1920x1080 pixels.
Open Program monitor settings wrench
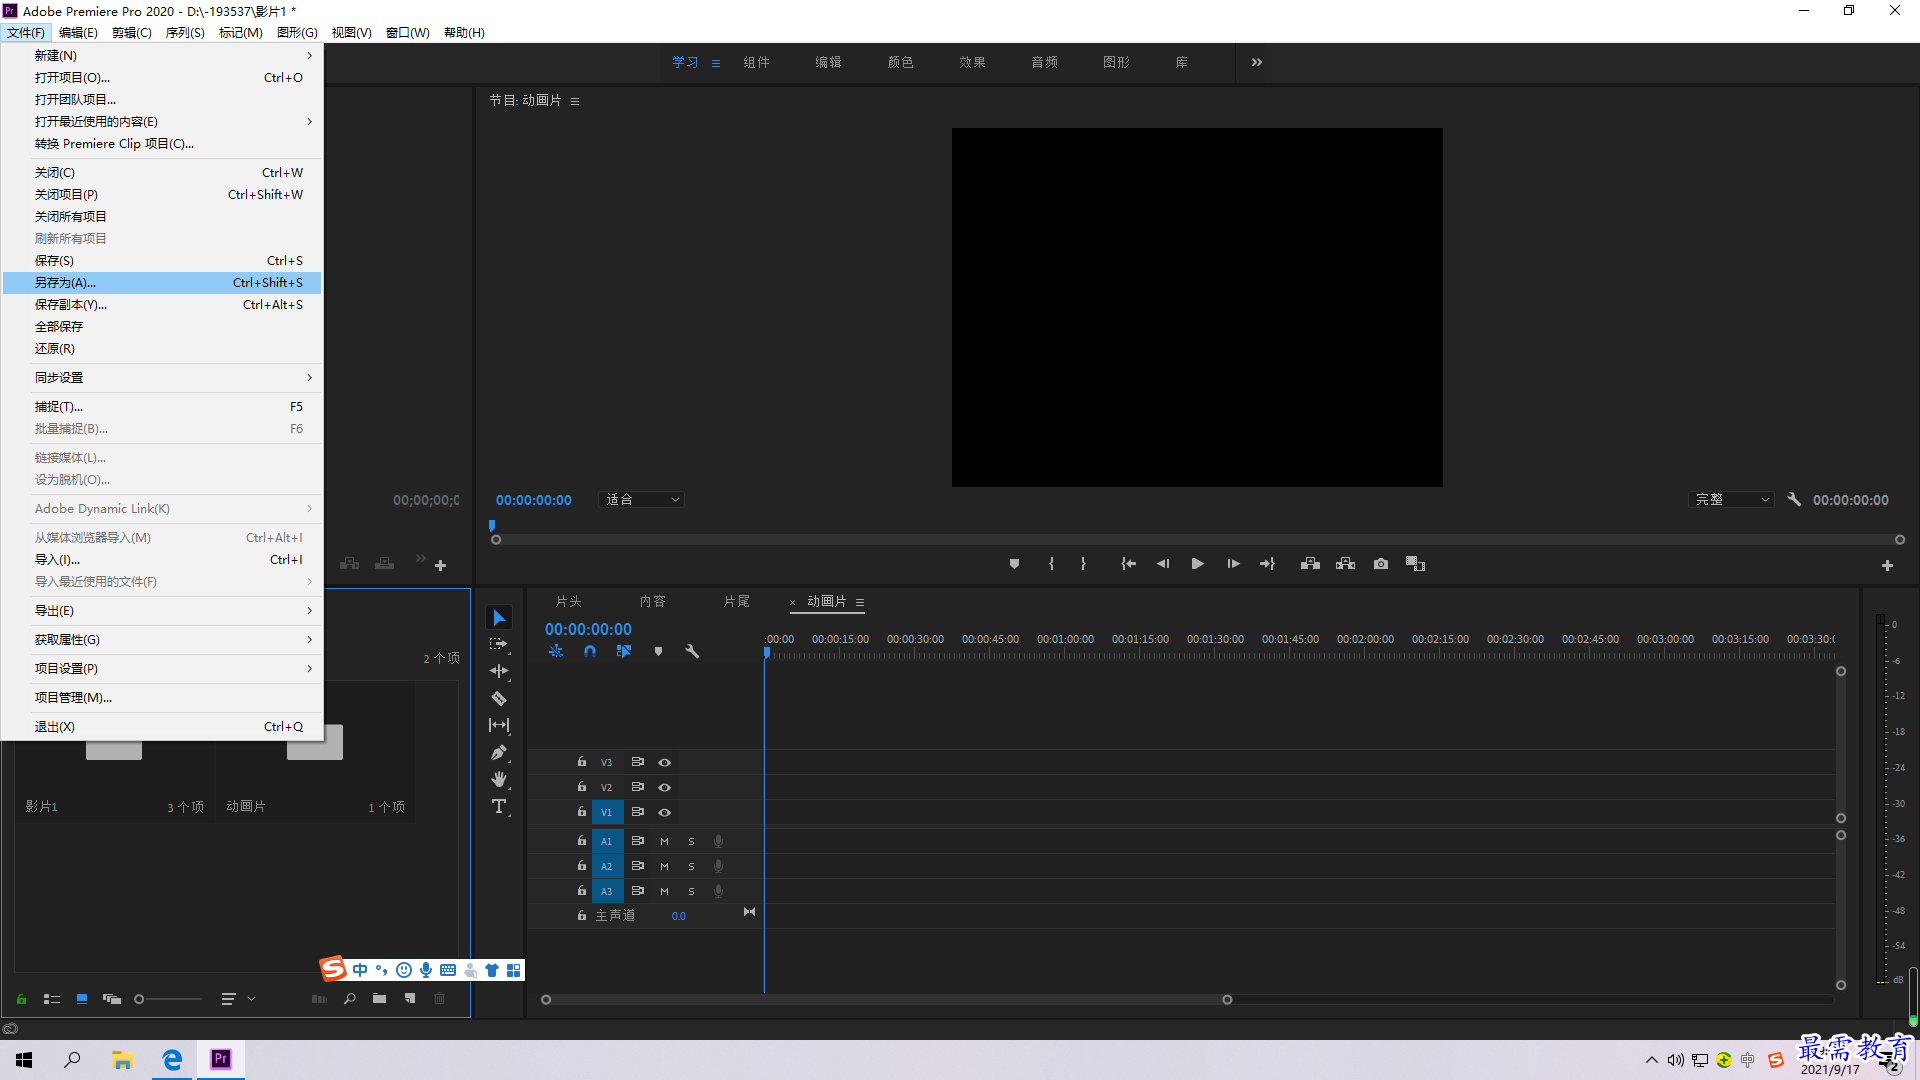click(x=1794, y=499)
